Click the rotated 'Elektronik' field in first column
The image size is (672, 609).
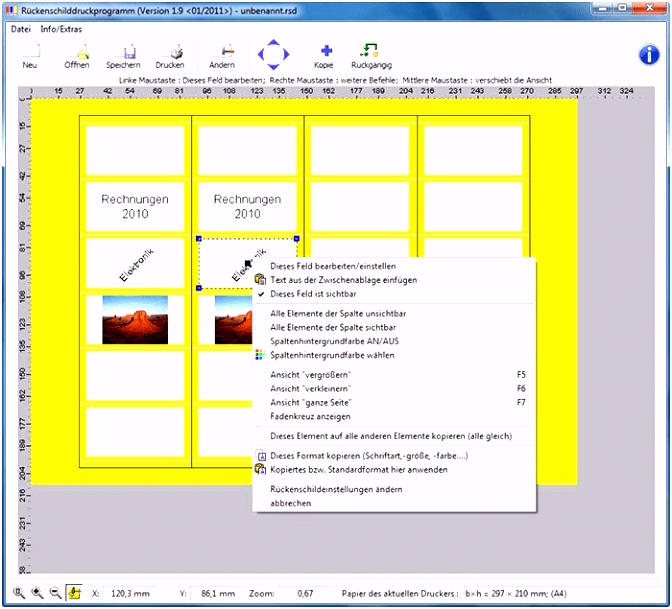(135, 263)
